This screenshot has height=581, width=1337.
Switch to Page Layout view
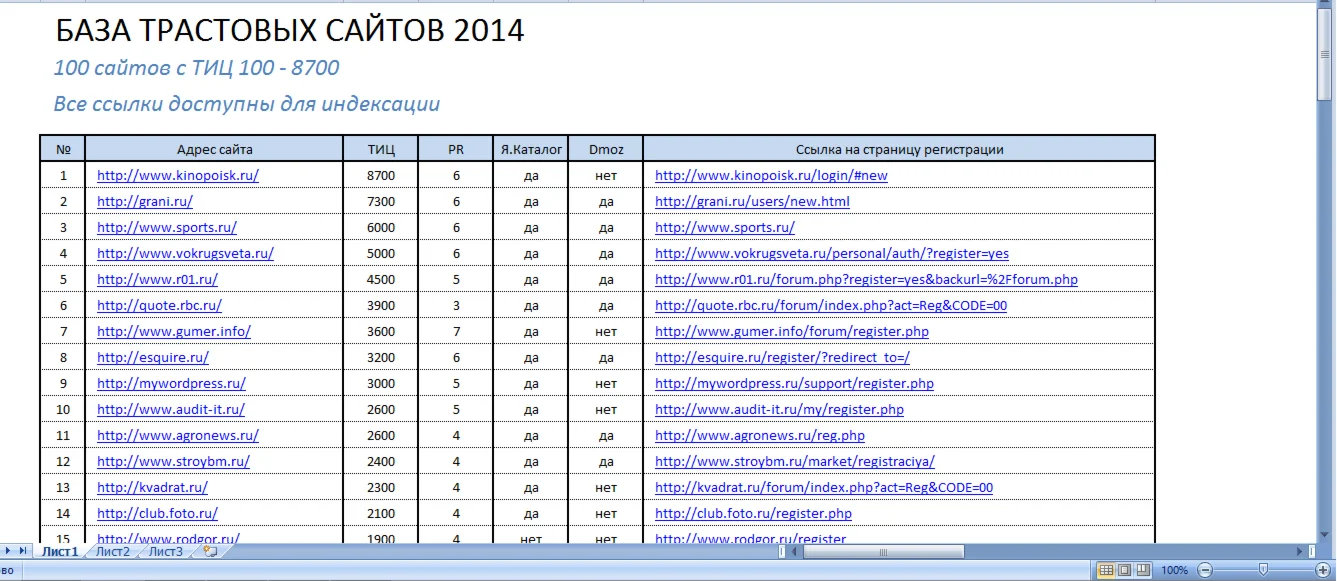(x=1125, y=570)
